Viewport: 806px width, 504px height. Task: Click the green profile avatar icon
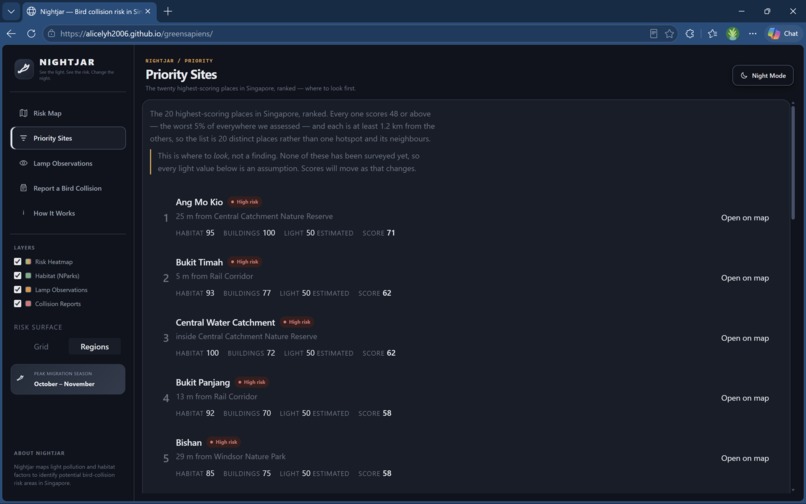pos(732,33)
